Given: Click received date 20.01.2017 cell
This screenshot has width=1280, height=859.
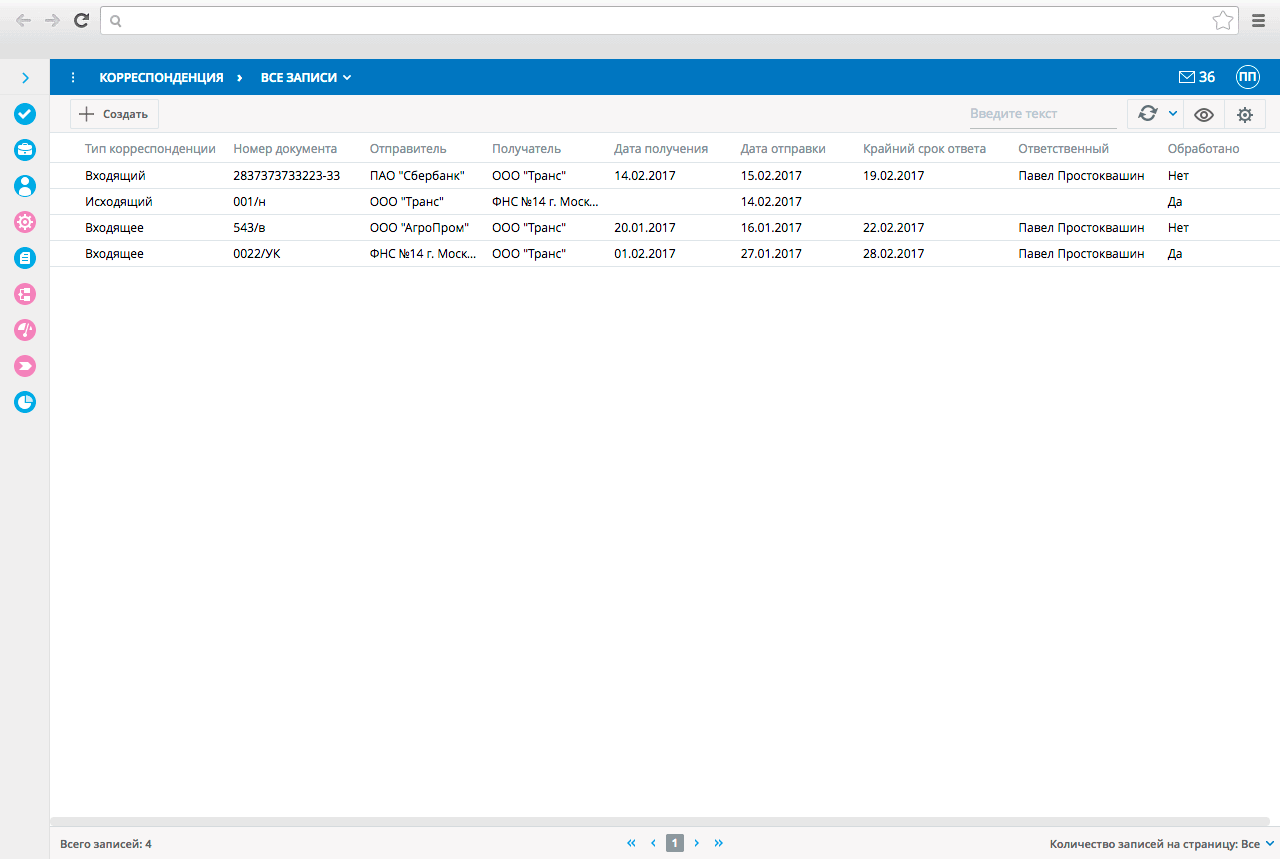Looking at the screenshot, I should pos(645,227).
